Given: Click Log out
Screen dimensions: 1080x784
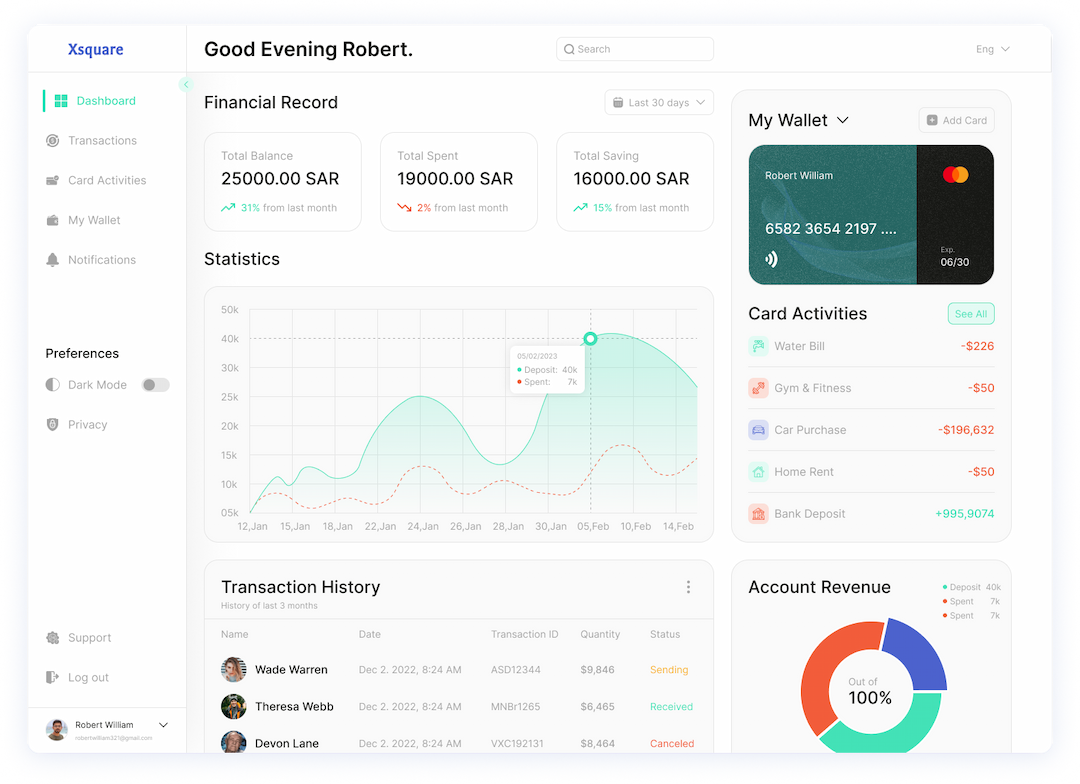Looking at the screenshot, I should (88, 677).
